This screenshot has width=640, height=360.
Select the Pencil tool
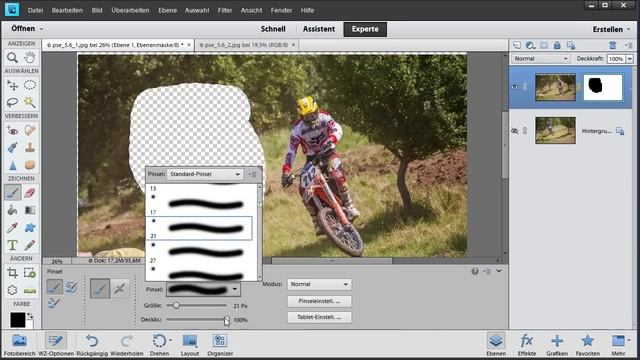pos(29,245)
